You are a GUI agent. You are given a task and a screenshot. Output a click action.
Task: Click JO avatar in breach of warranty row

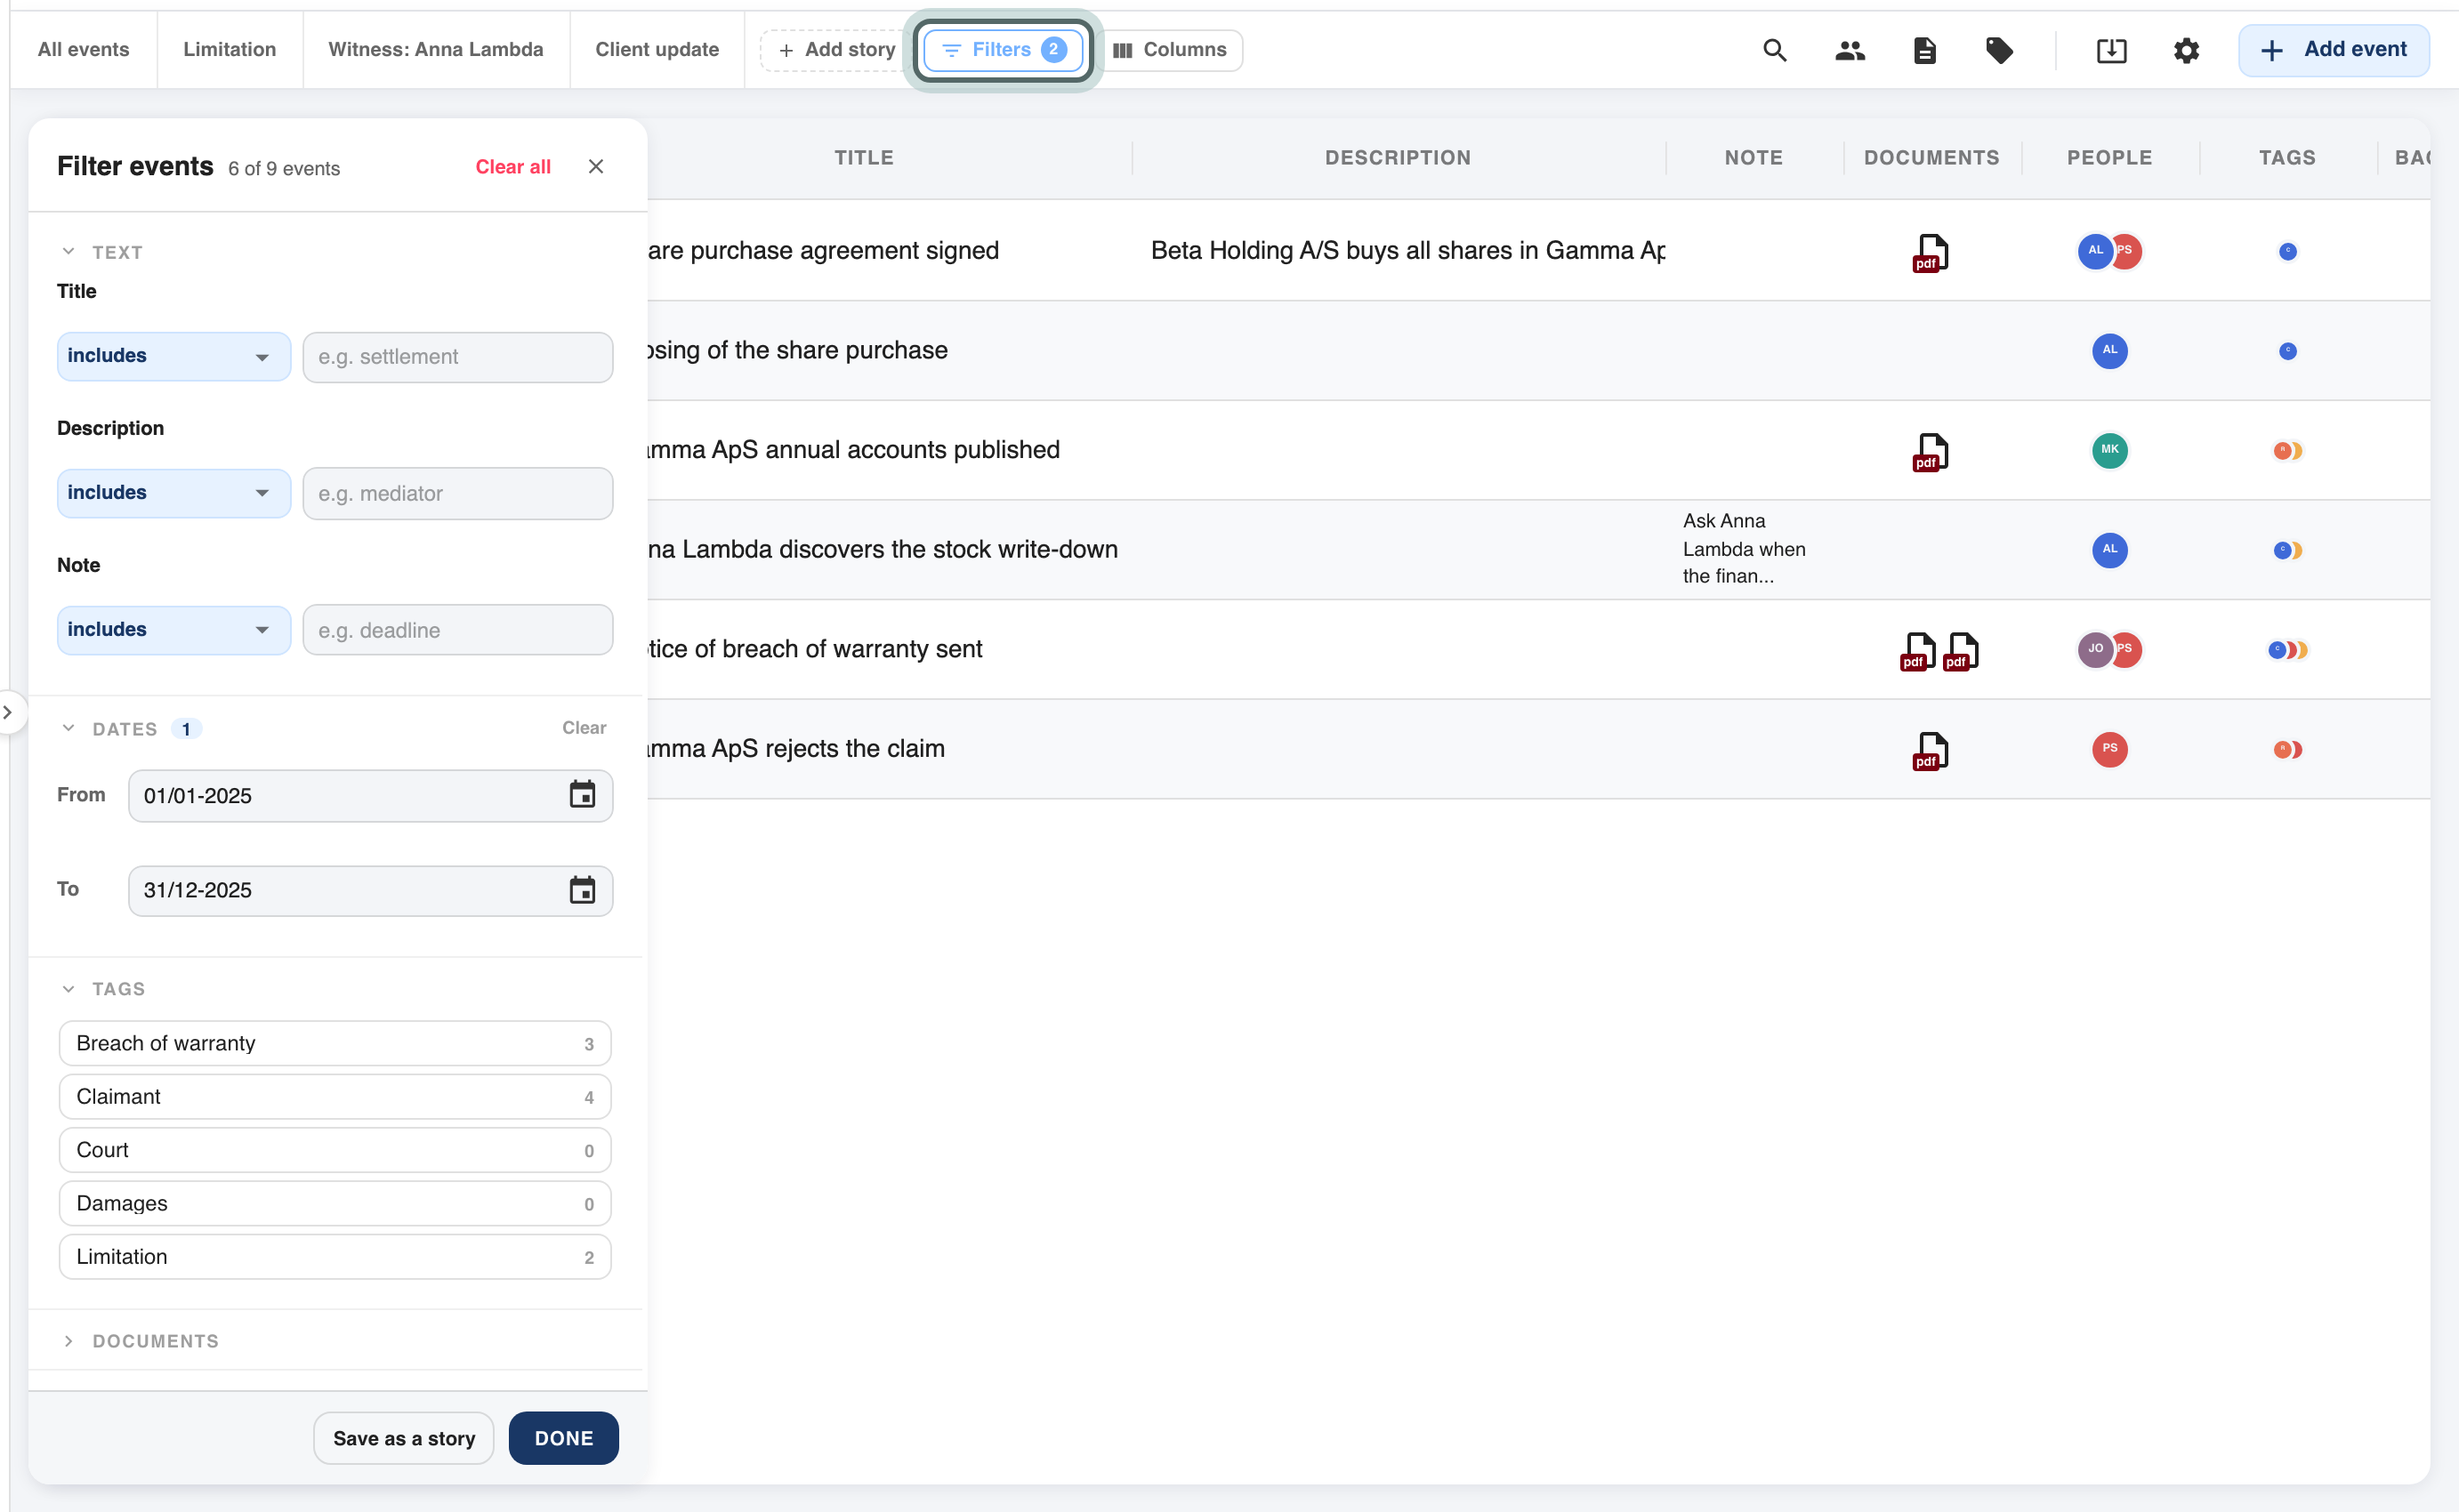point(2095,649)
